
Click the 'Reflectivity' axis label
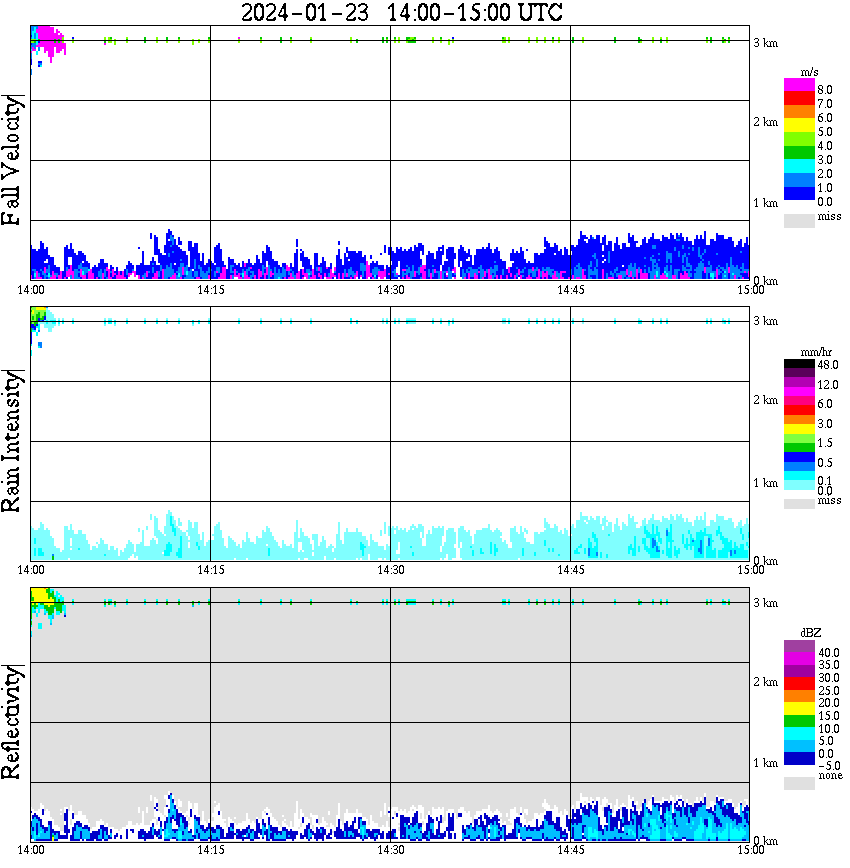(11, 722)
